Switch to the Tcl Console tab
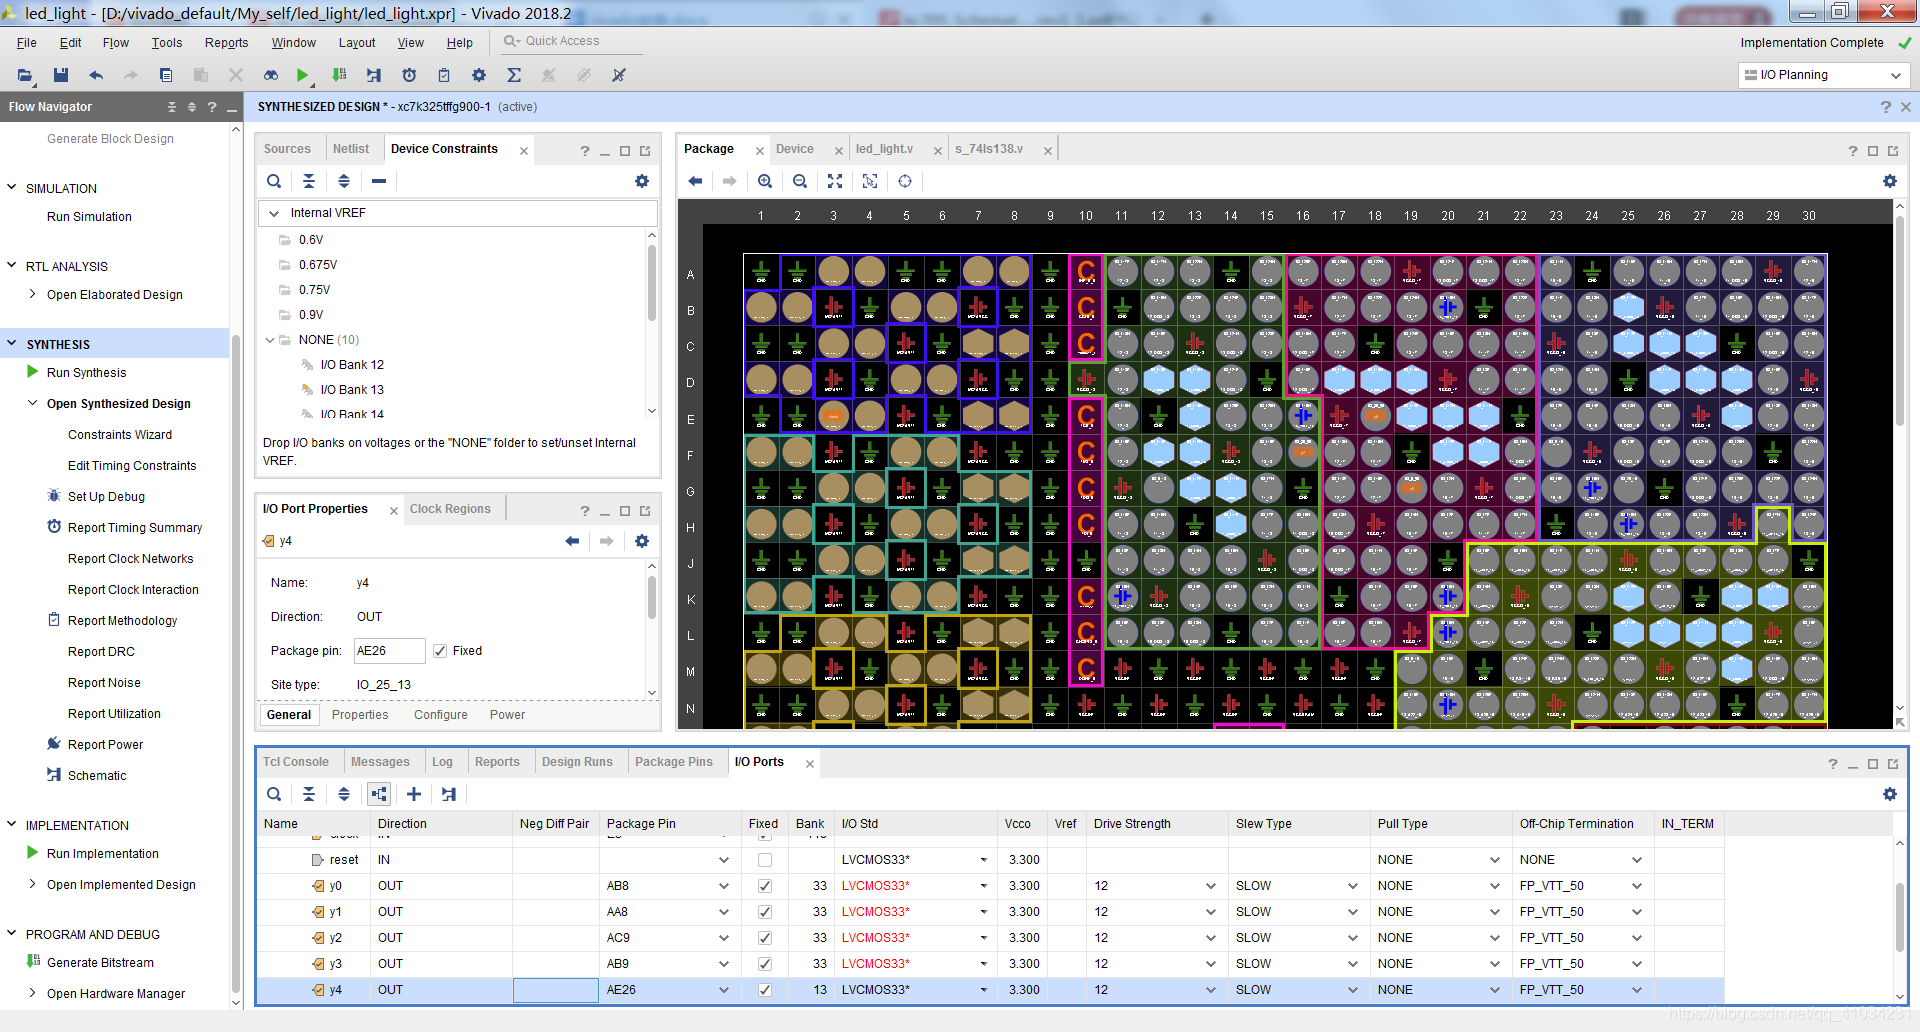1920x1032 pixels. (296, 762)
